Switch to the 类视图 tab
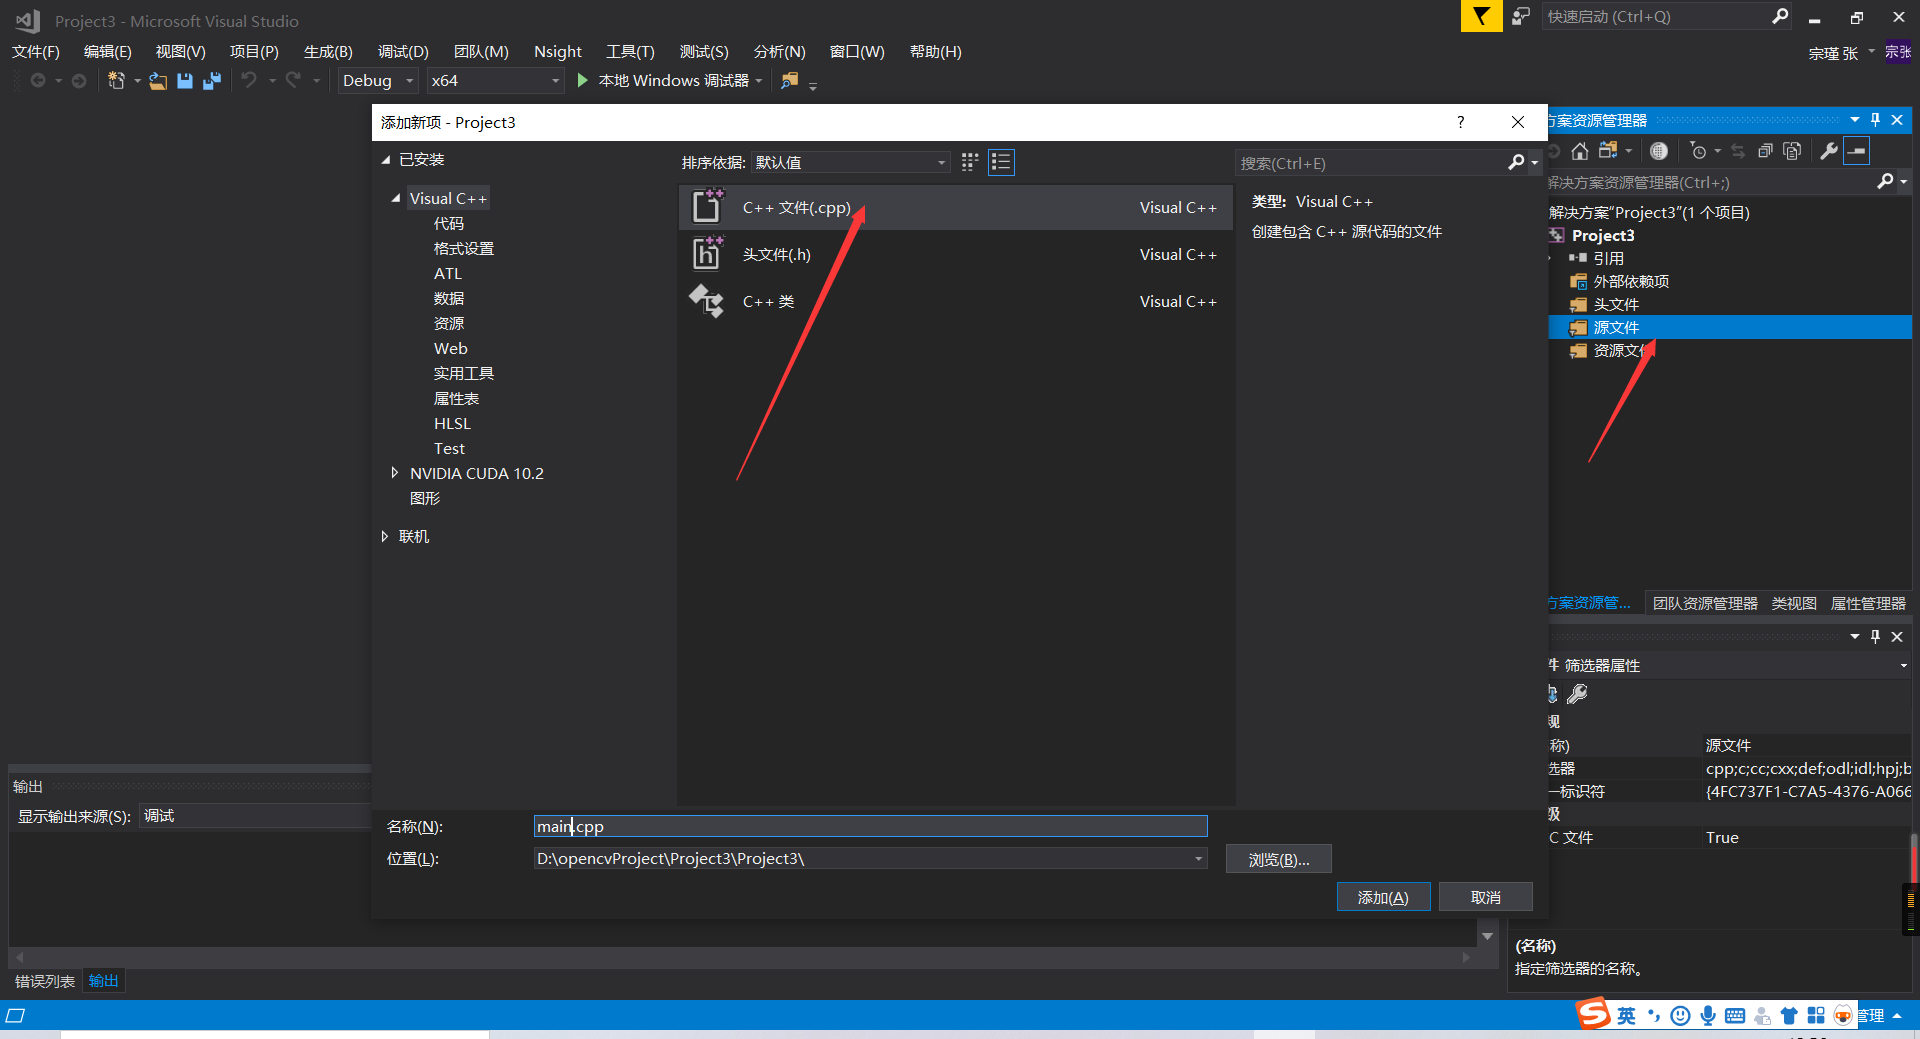 tap(1794, 603)
